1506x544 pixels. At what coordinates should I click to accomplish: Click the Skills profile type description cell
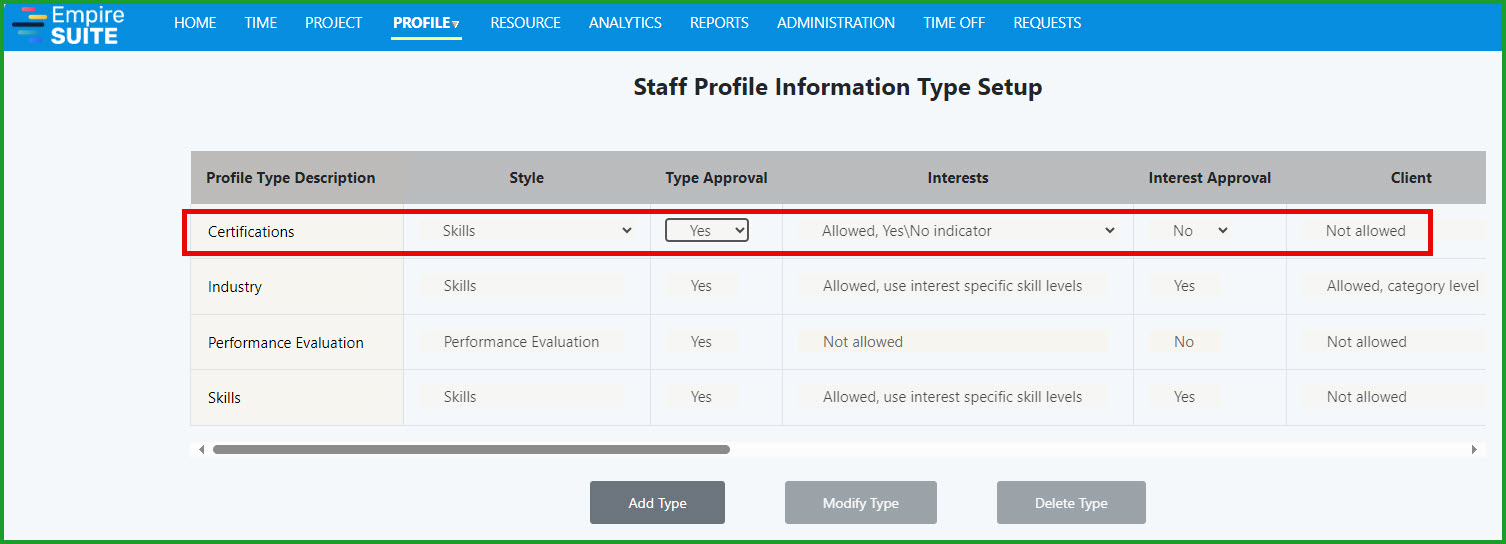click(x=225, y=398)
